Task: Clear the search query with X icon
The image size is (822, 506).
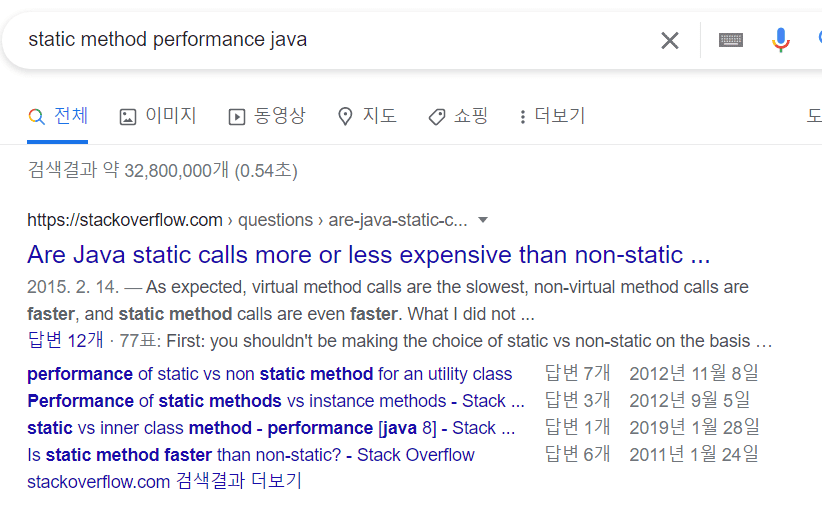Action: 669,40
